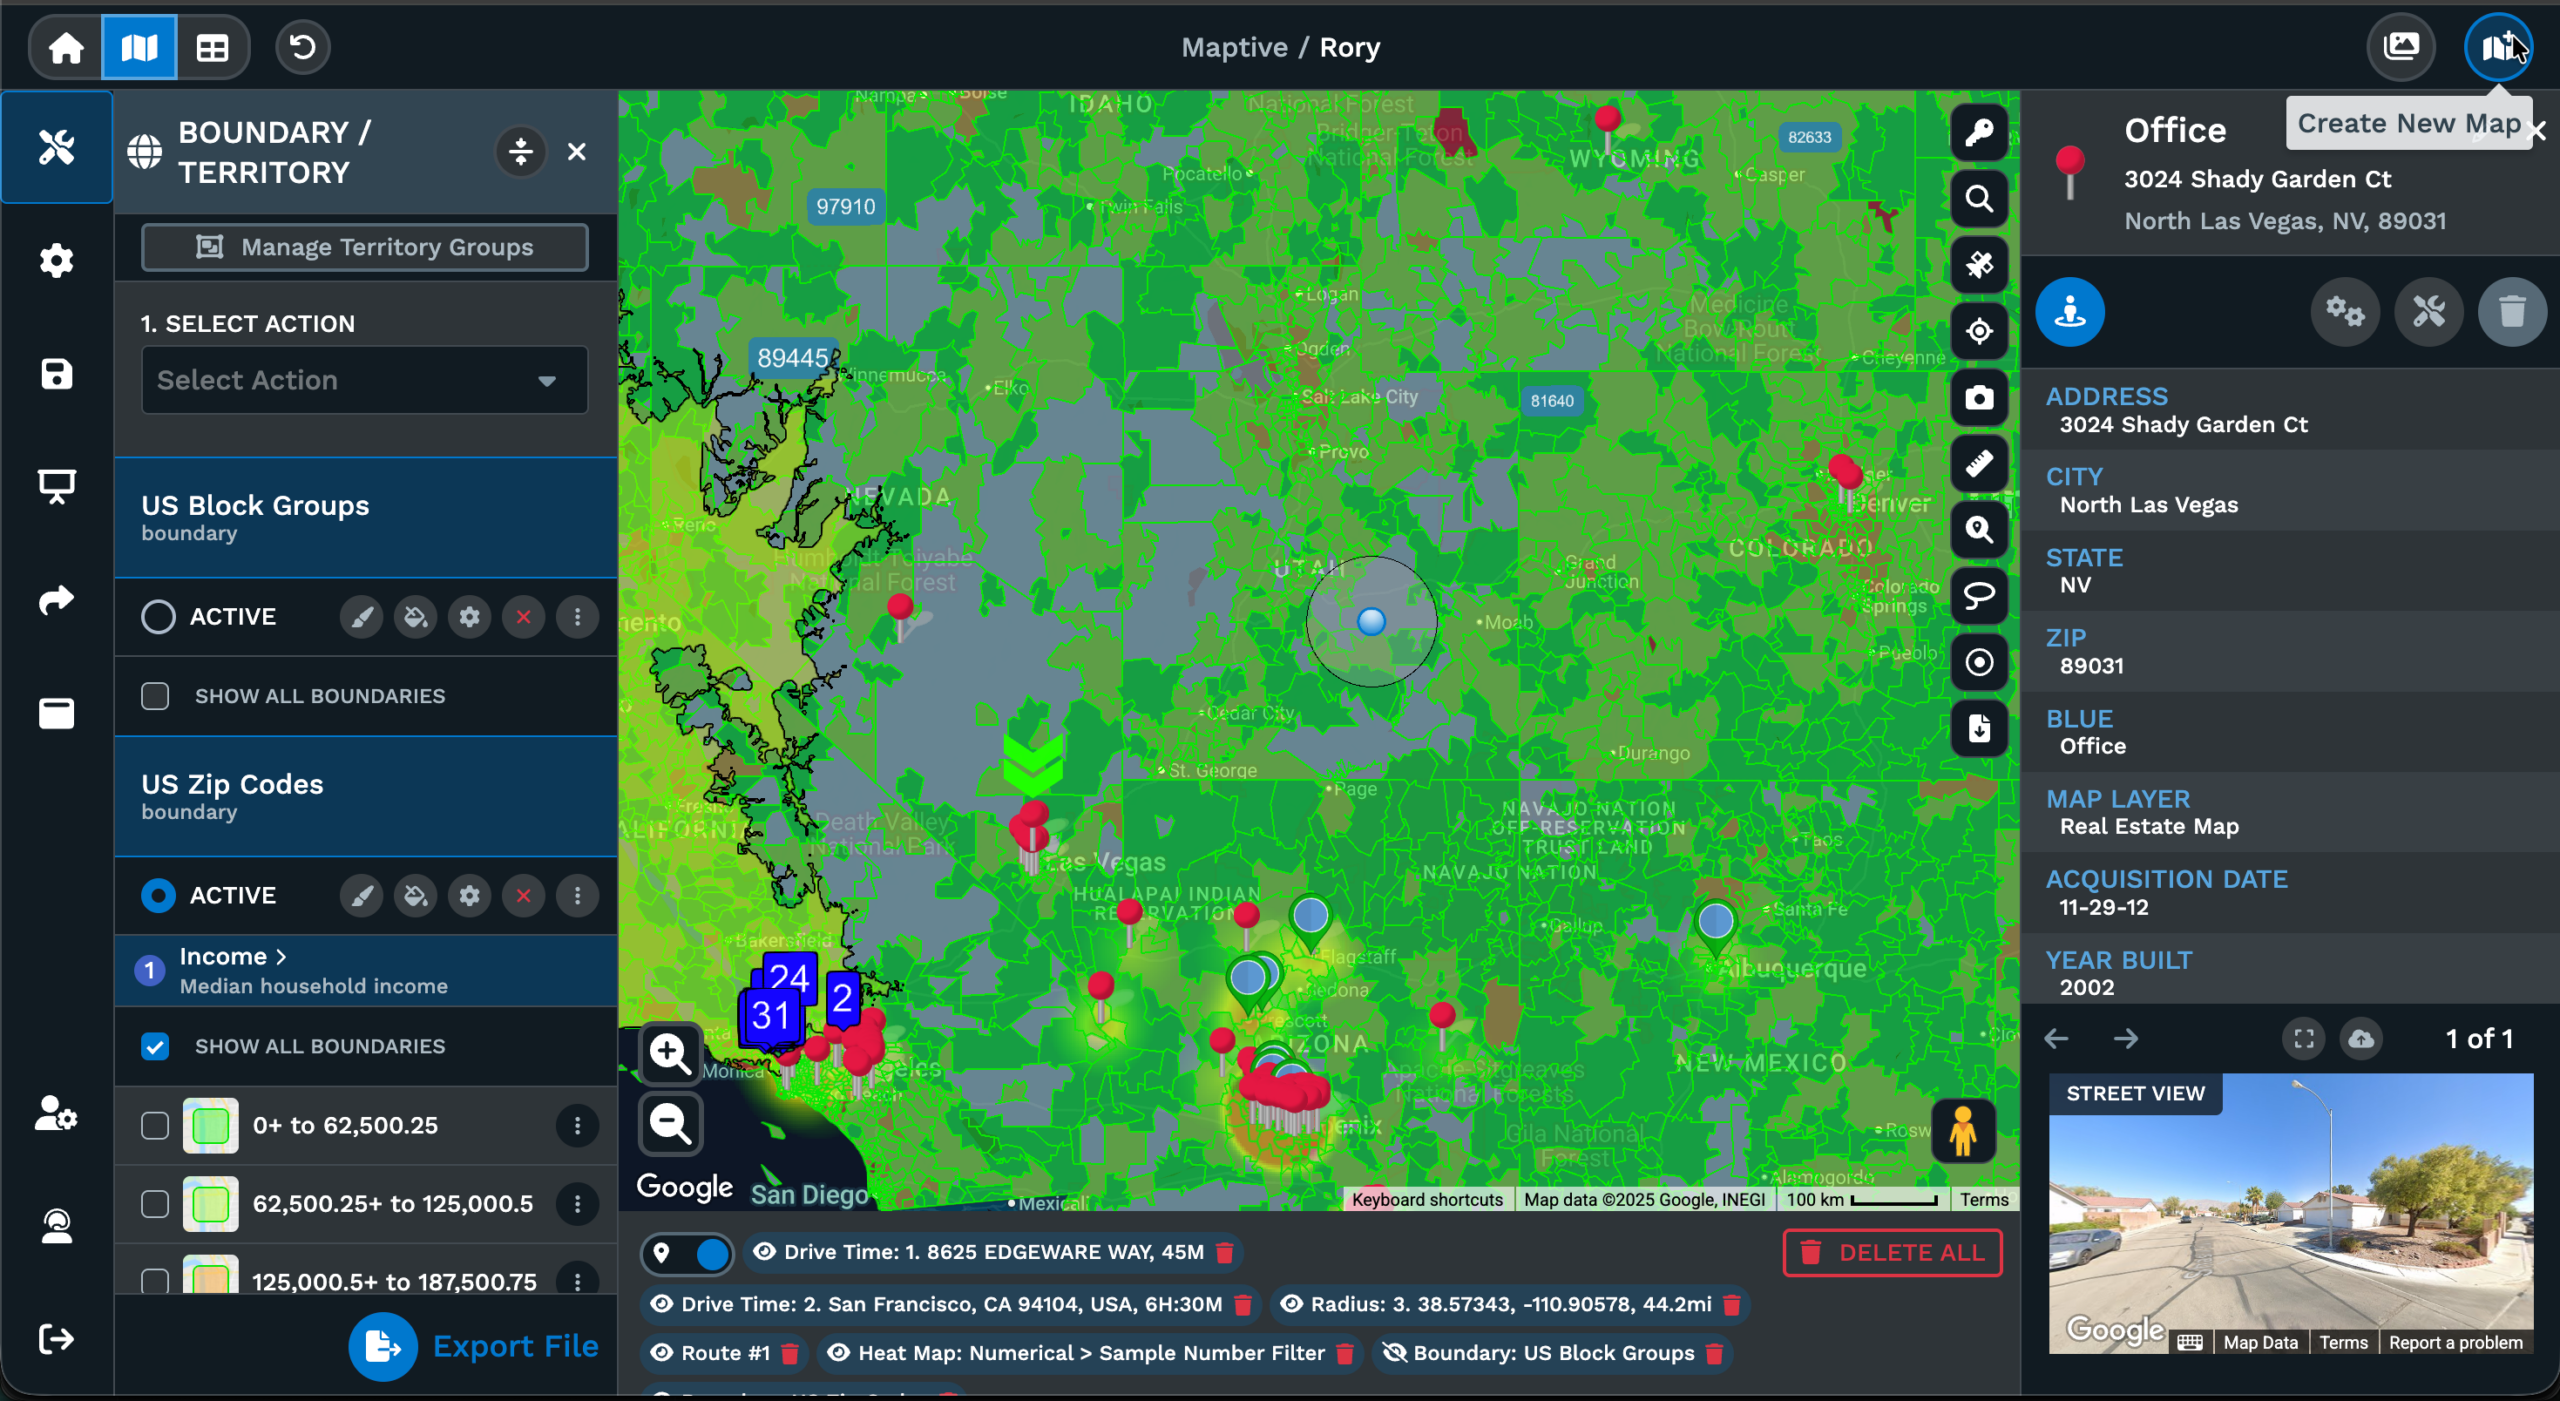Open the map search magnifier tool
Screen dimensions: 2560x1401
1979,199
